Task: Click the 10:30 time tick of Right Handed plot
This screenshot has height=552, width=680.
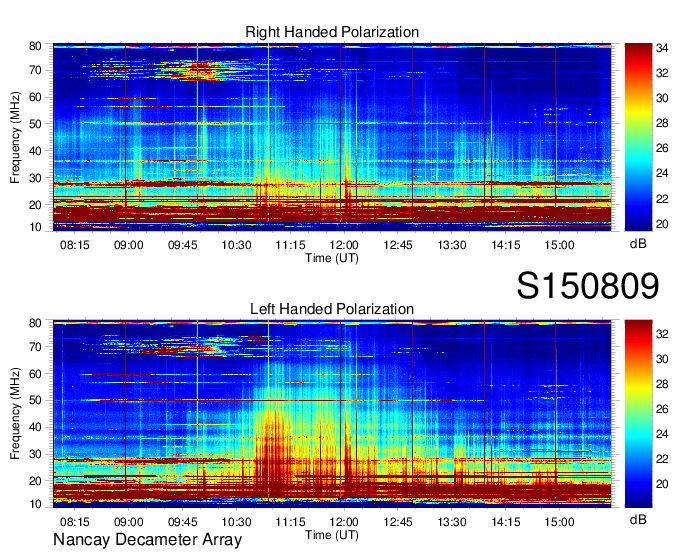Action: click(x=236, y=245)
